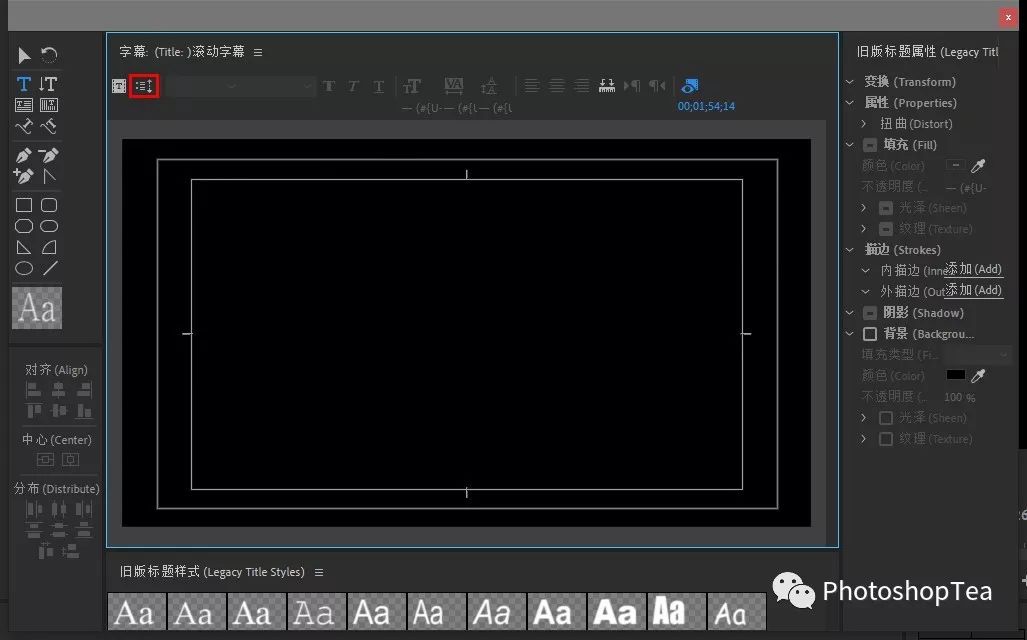
Task: Enable Texture checkbox under Background
Action: point(886,439)
